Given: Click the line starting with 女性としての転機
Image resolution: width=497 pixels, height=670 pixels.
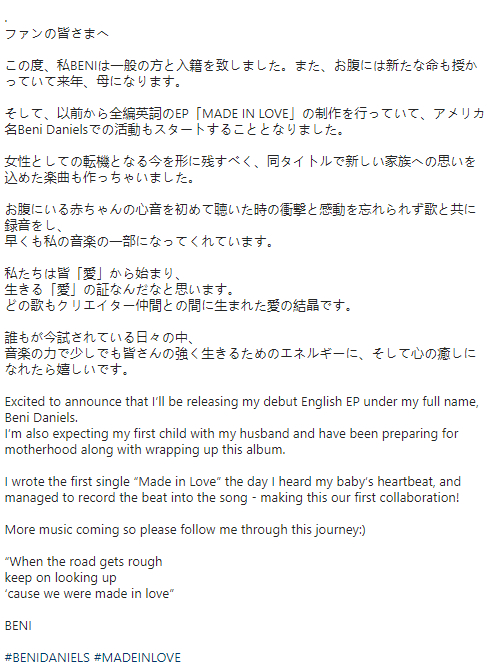Looking at the screenshot, I should tap(240, 162).
